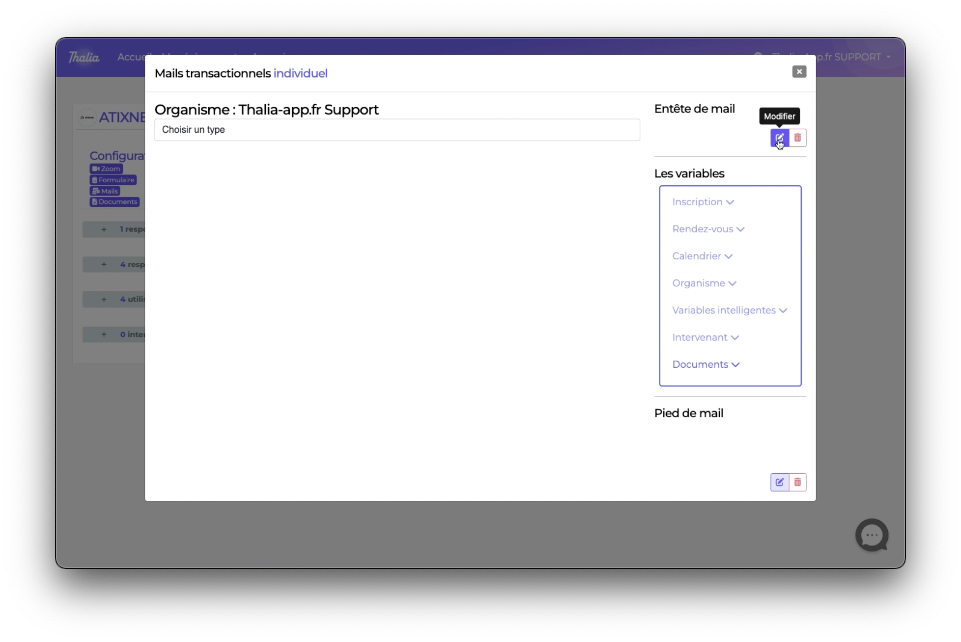
Task: Expand the Intervenant variables group
Action: pos(705,337)
